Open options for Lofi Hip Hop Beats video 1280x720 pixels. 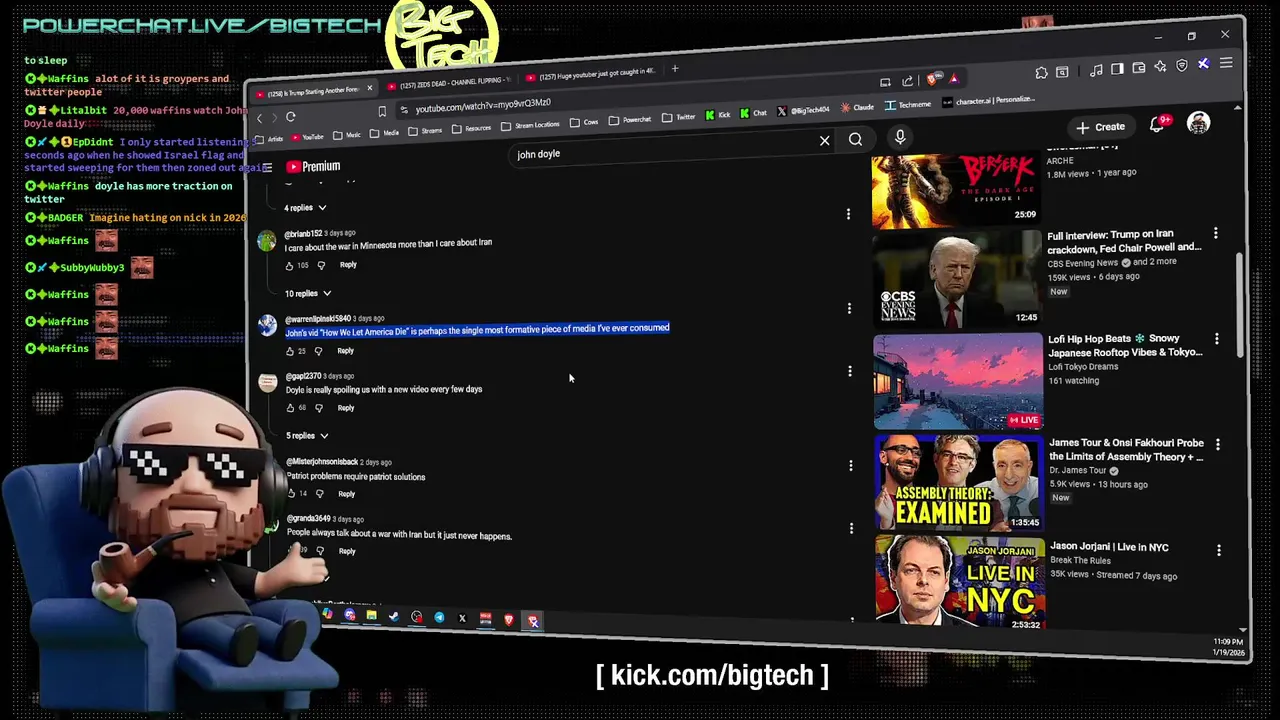pos(1217,339)
